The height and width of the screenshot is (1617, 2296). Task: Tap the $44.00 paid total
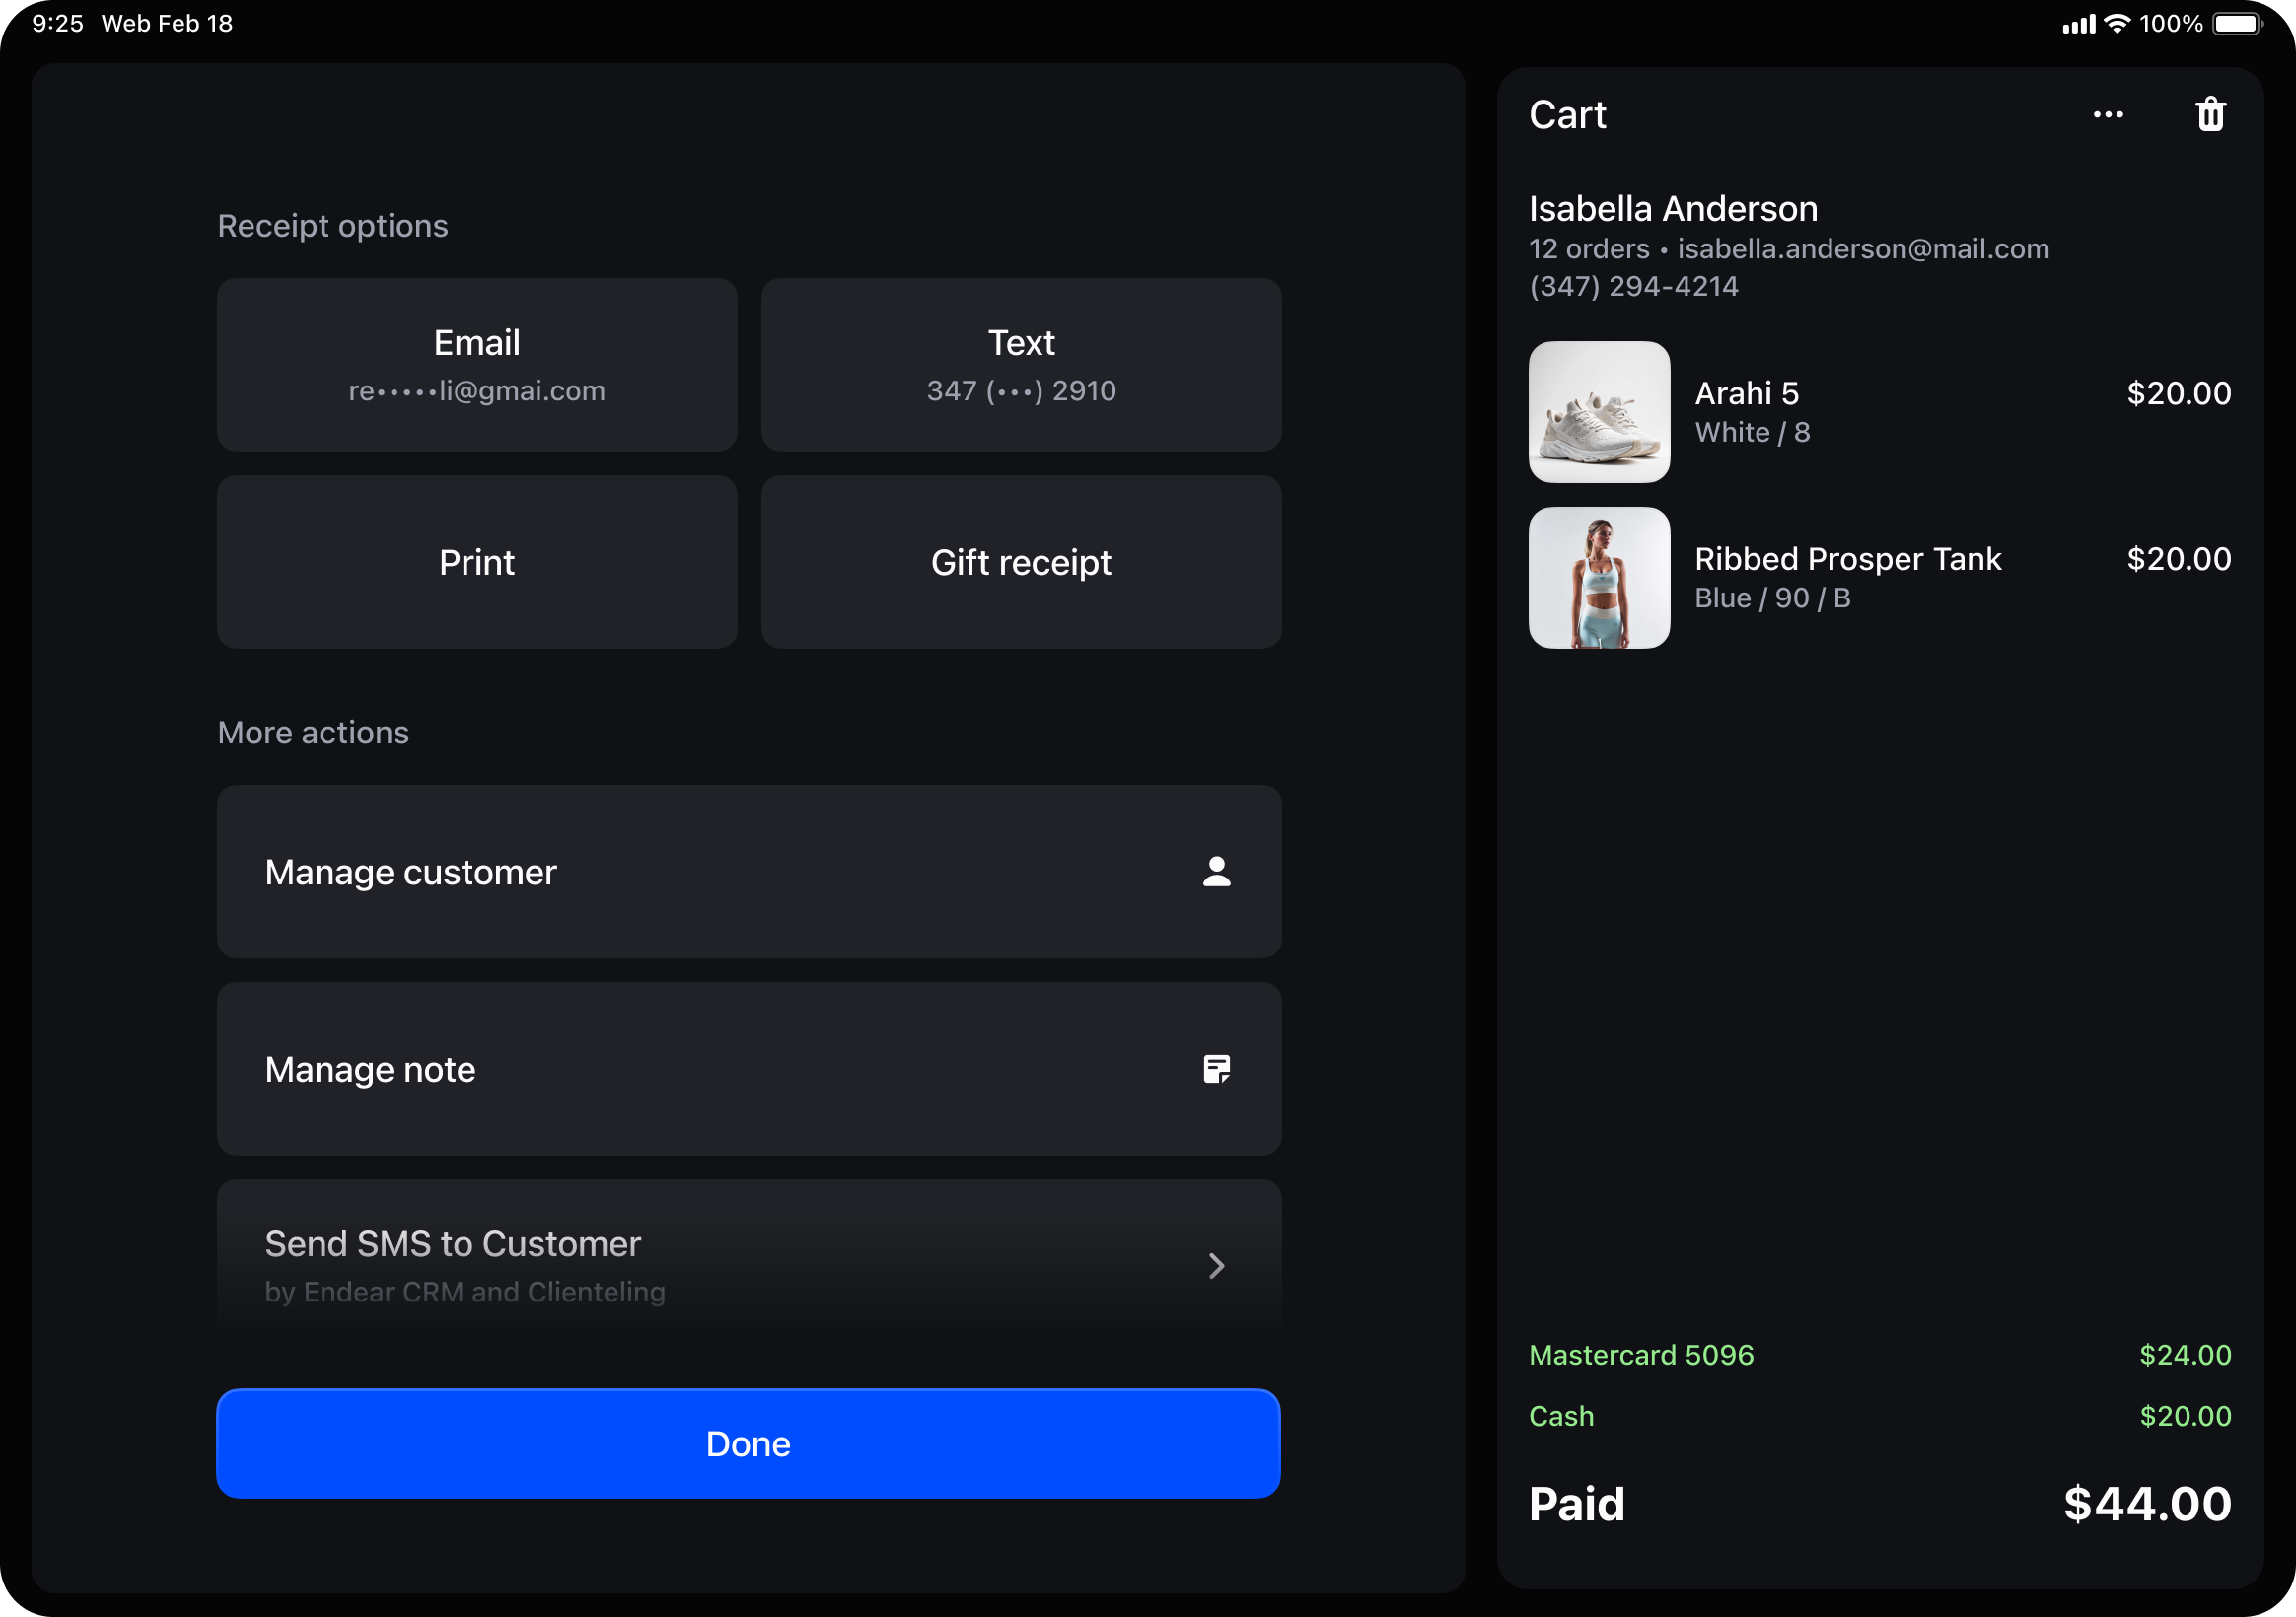(x=2147, y=1503)
